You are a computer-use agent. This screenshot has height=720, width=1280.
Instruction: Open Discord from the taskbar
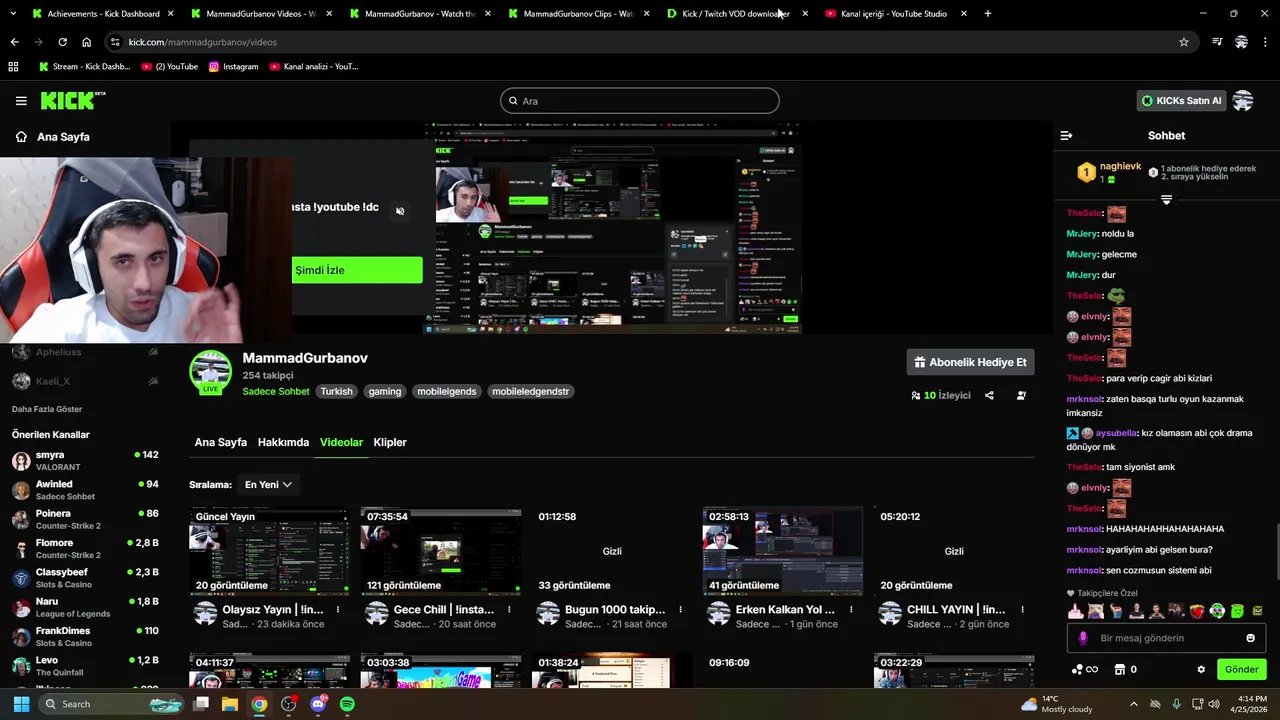(x=318, y=704)
